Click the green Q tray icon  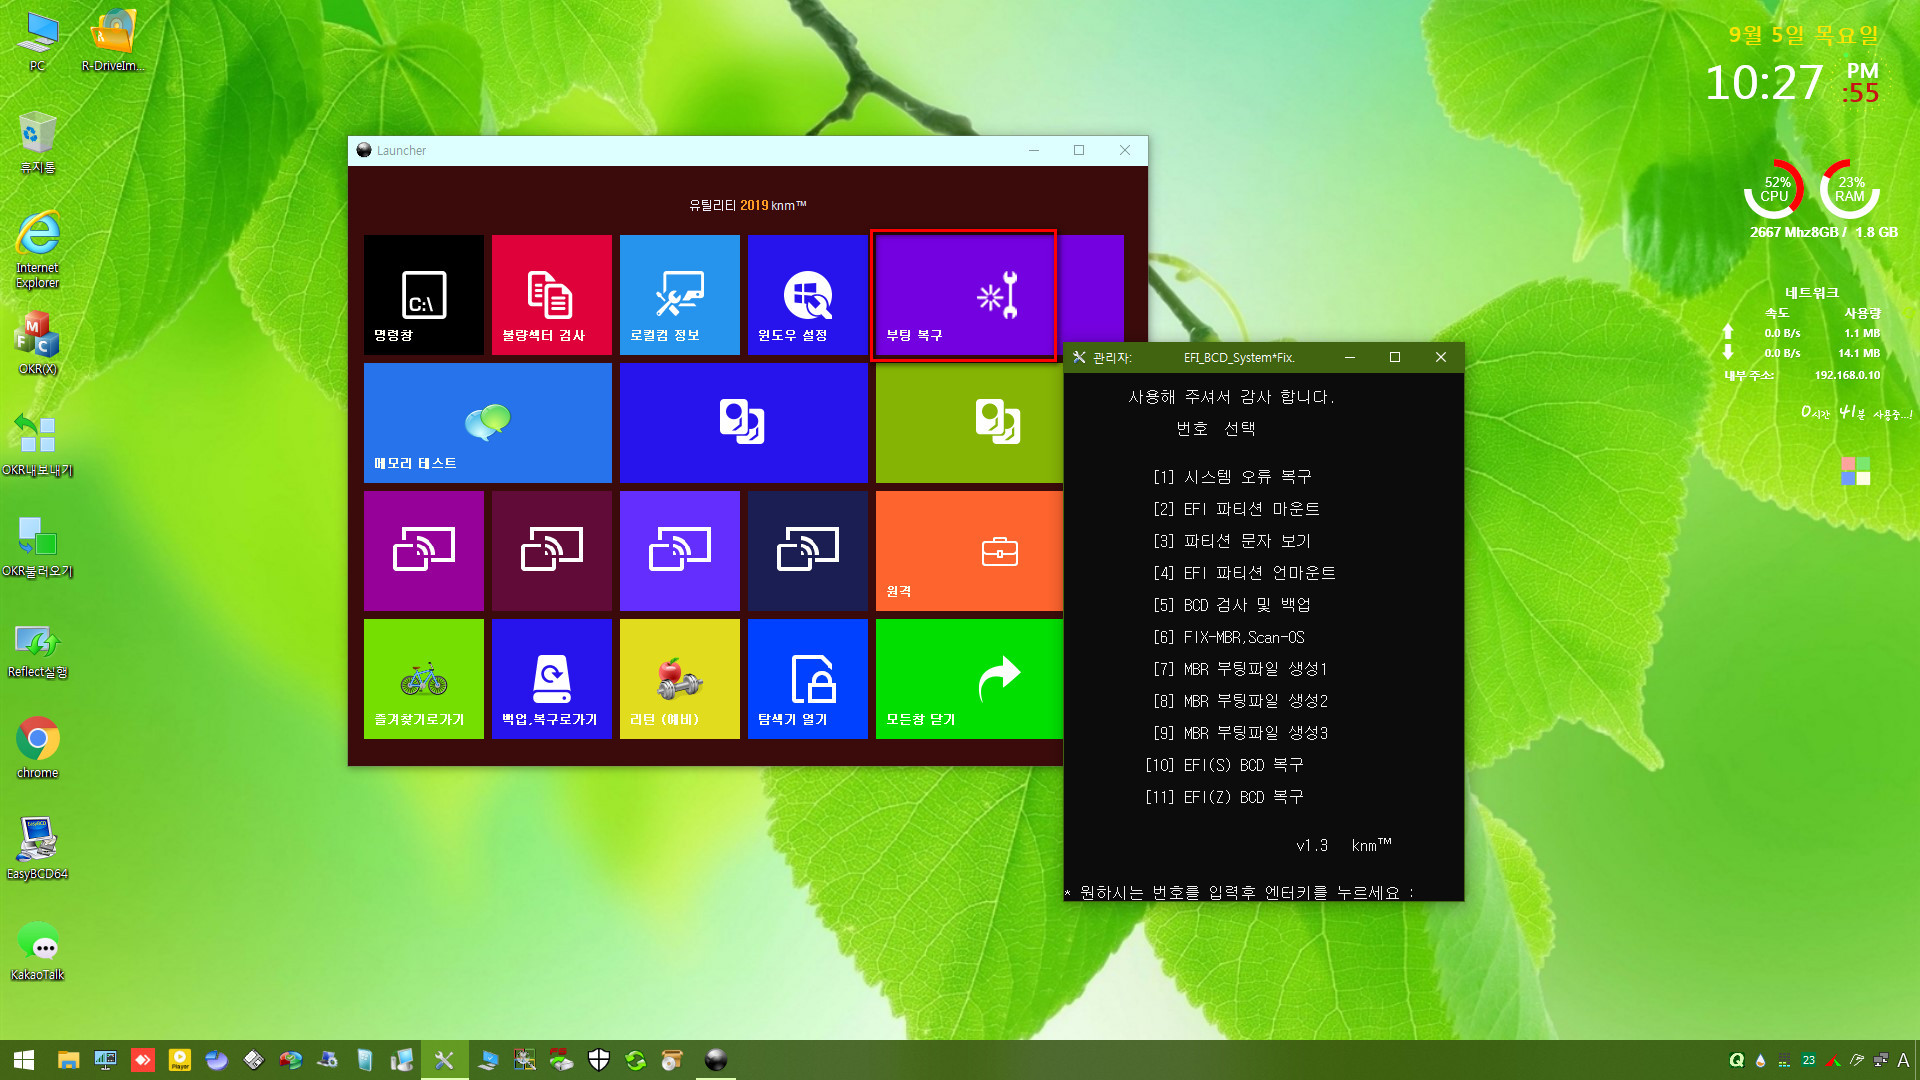pos(1737,1060)
